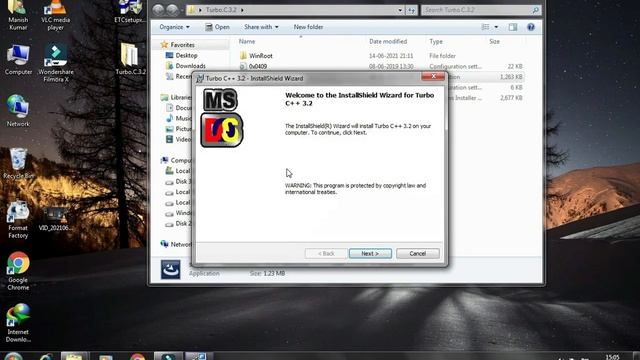The image size is (640, 360).
Task: Open the Turbo.C.3.2 desktop folder
Action: (x=130, y=59)
